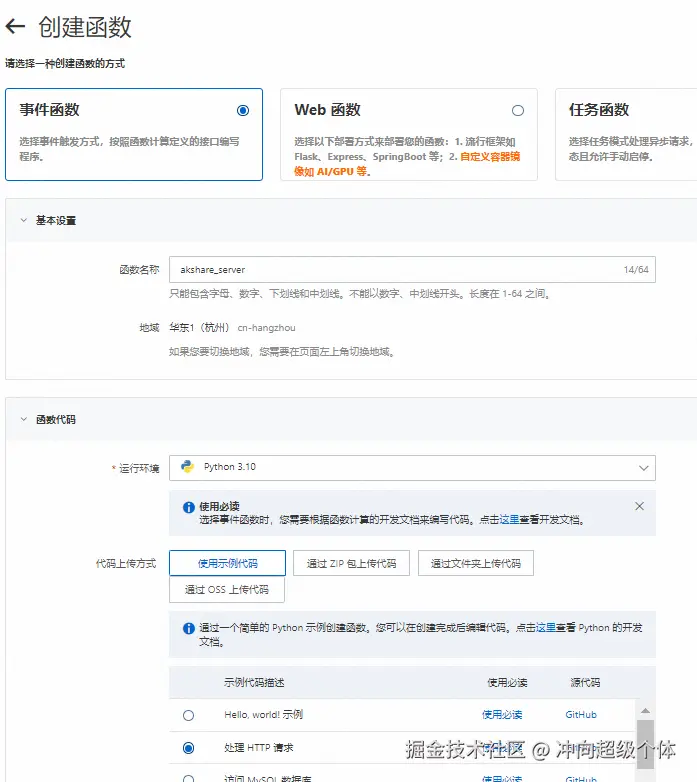Edit the 函数名称 input field
697x782 pixels.
(x=412, y=269)
